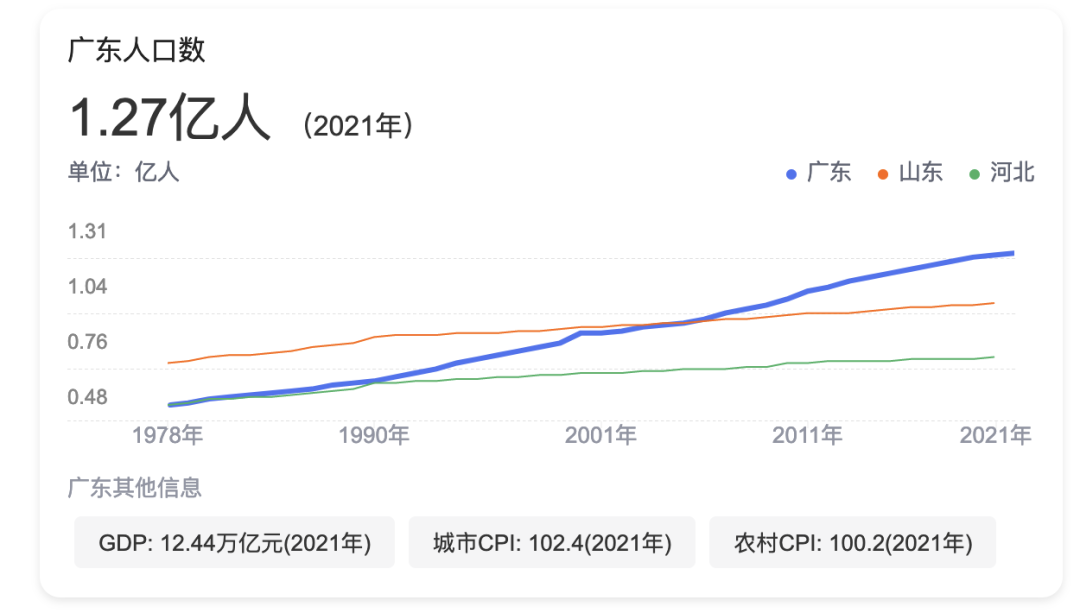Viewport: 1080px width, 613px height.
Task: Toggle the 山东 series legend label
Action: (921, 173)
